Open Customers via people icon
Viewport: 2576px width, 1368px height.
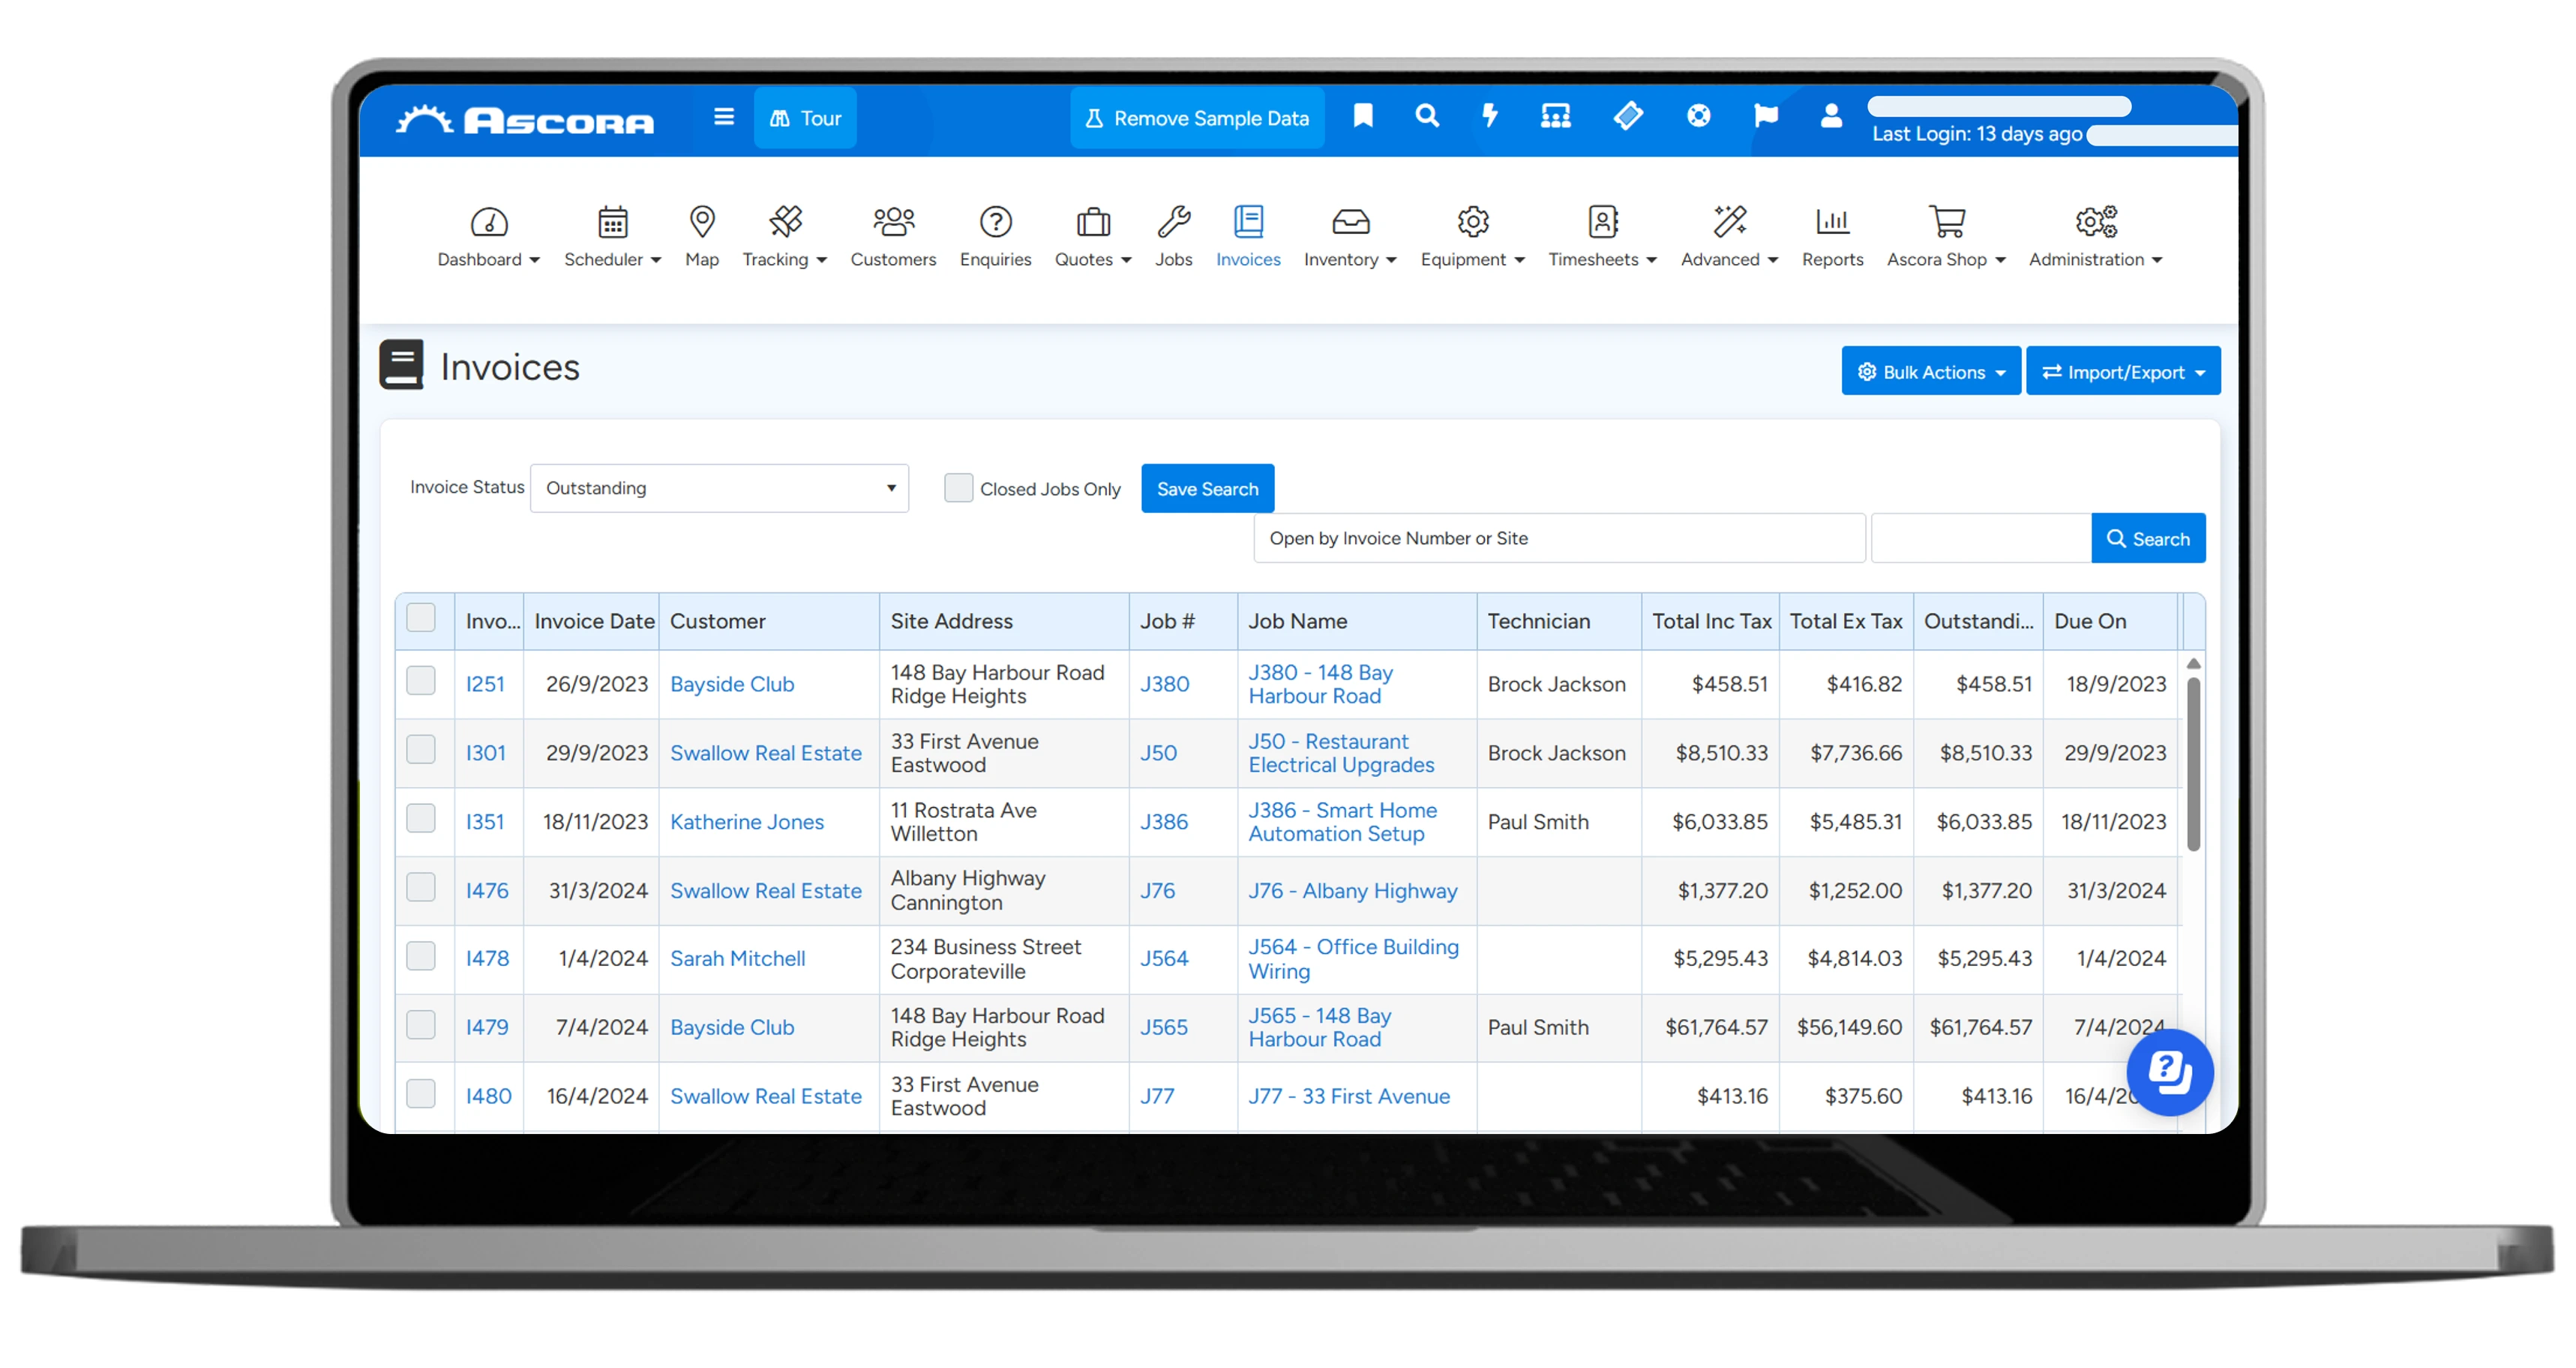tap(893, 222)
